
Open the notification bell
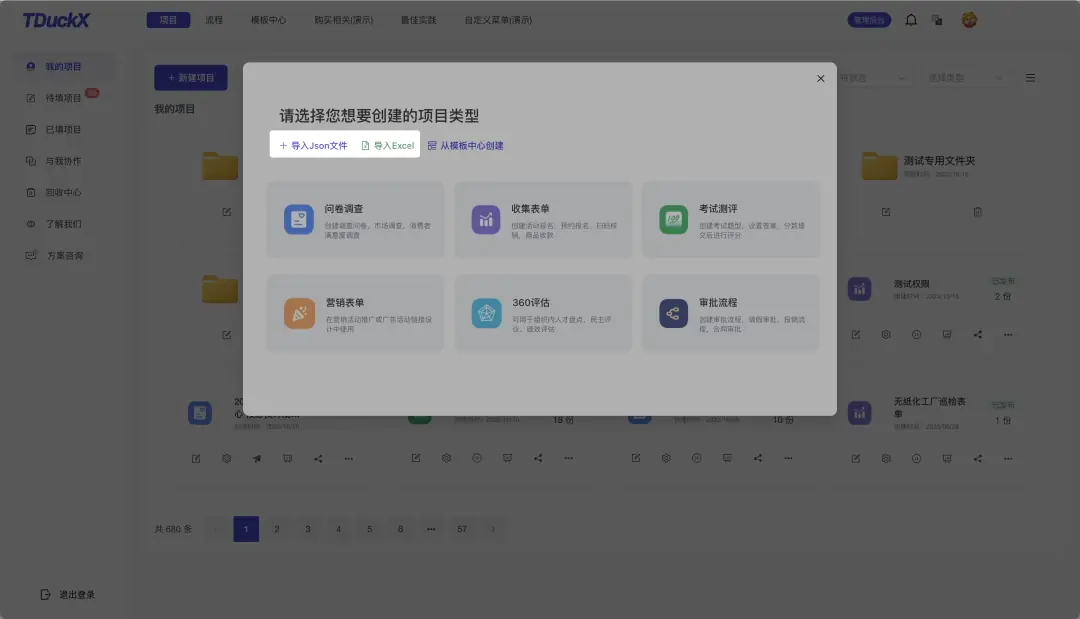[911, 20]
